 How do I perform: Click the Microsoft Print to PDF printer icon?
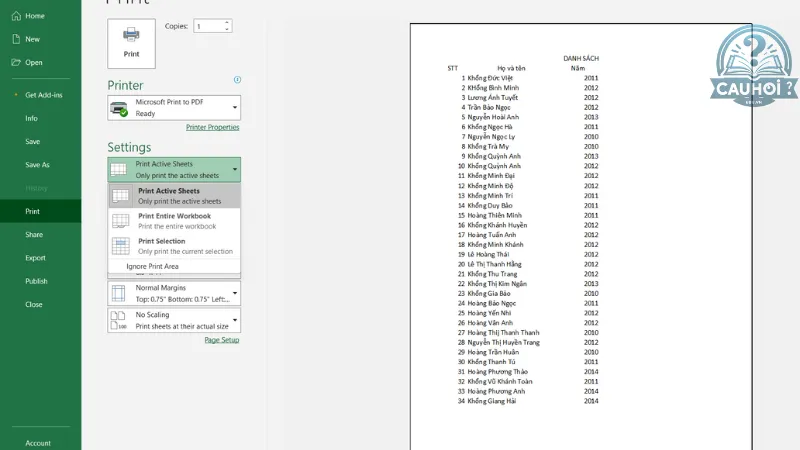tap(119, 108)
